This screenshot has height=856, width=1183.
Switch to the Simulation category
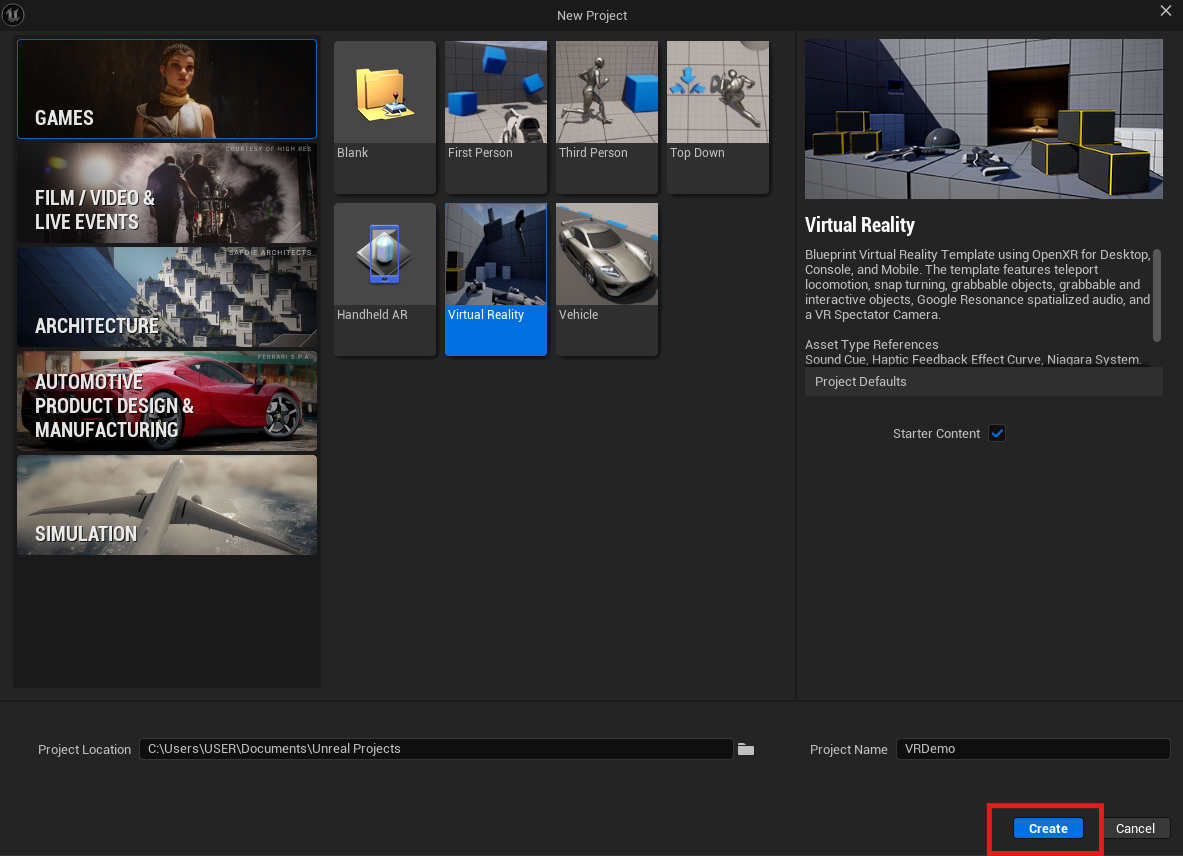tap(167, 505)
